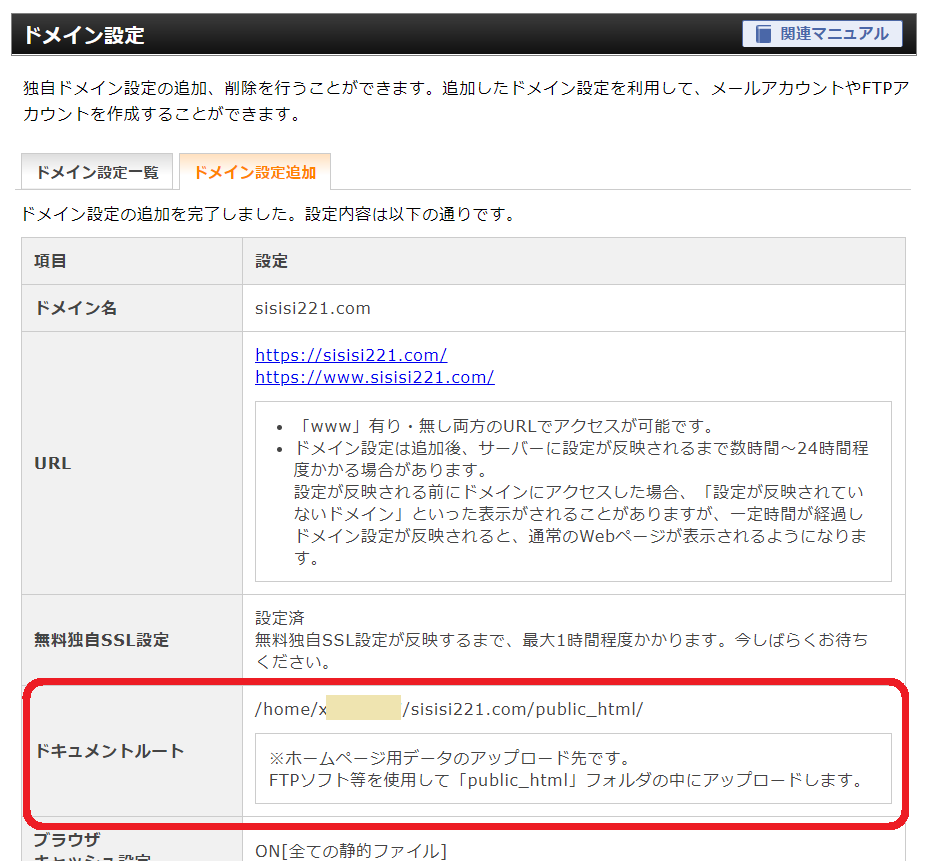
Task: Open the https://sisisi221.com/ link
Action: 350,355
